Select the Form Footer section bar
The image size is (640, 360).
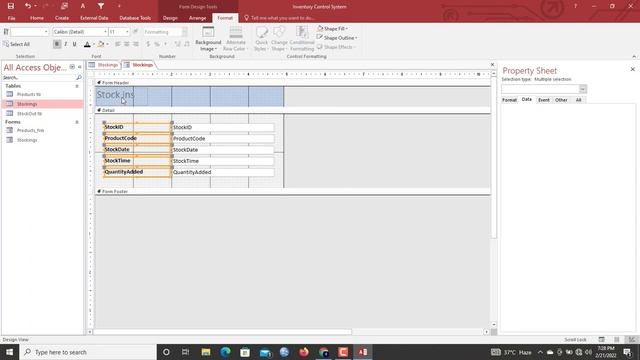point(293,191)
